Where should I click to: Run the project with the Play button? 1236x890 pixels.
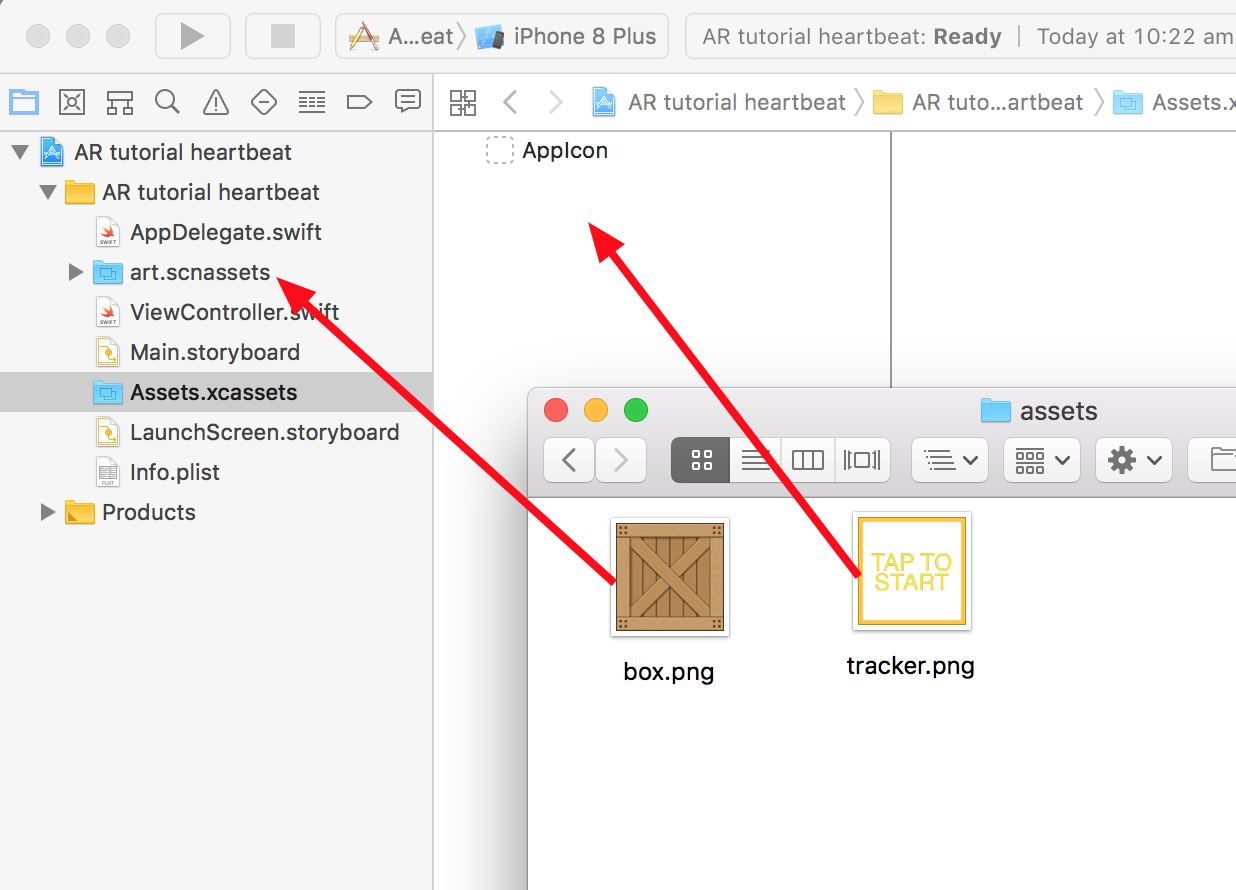[192, 36]
